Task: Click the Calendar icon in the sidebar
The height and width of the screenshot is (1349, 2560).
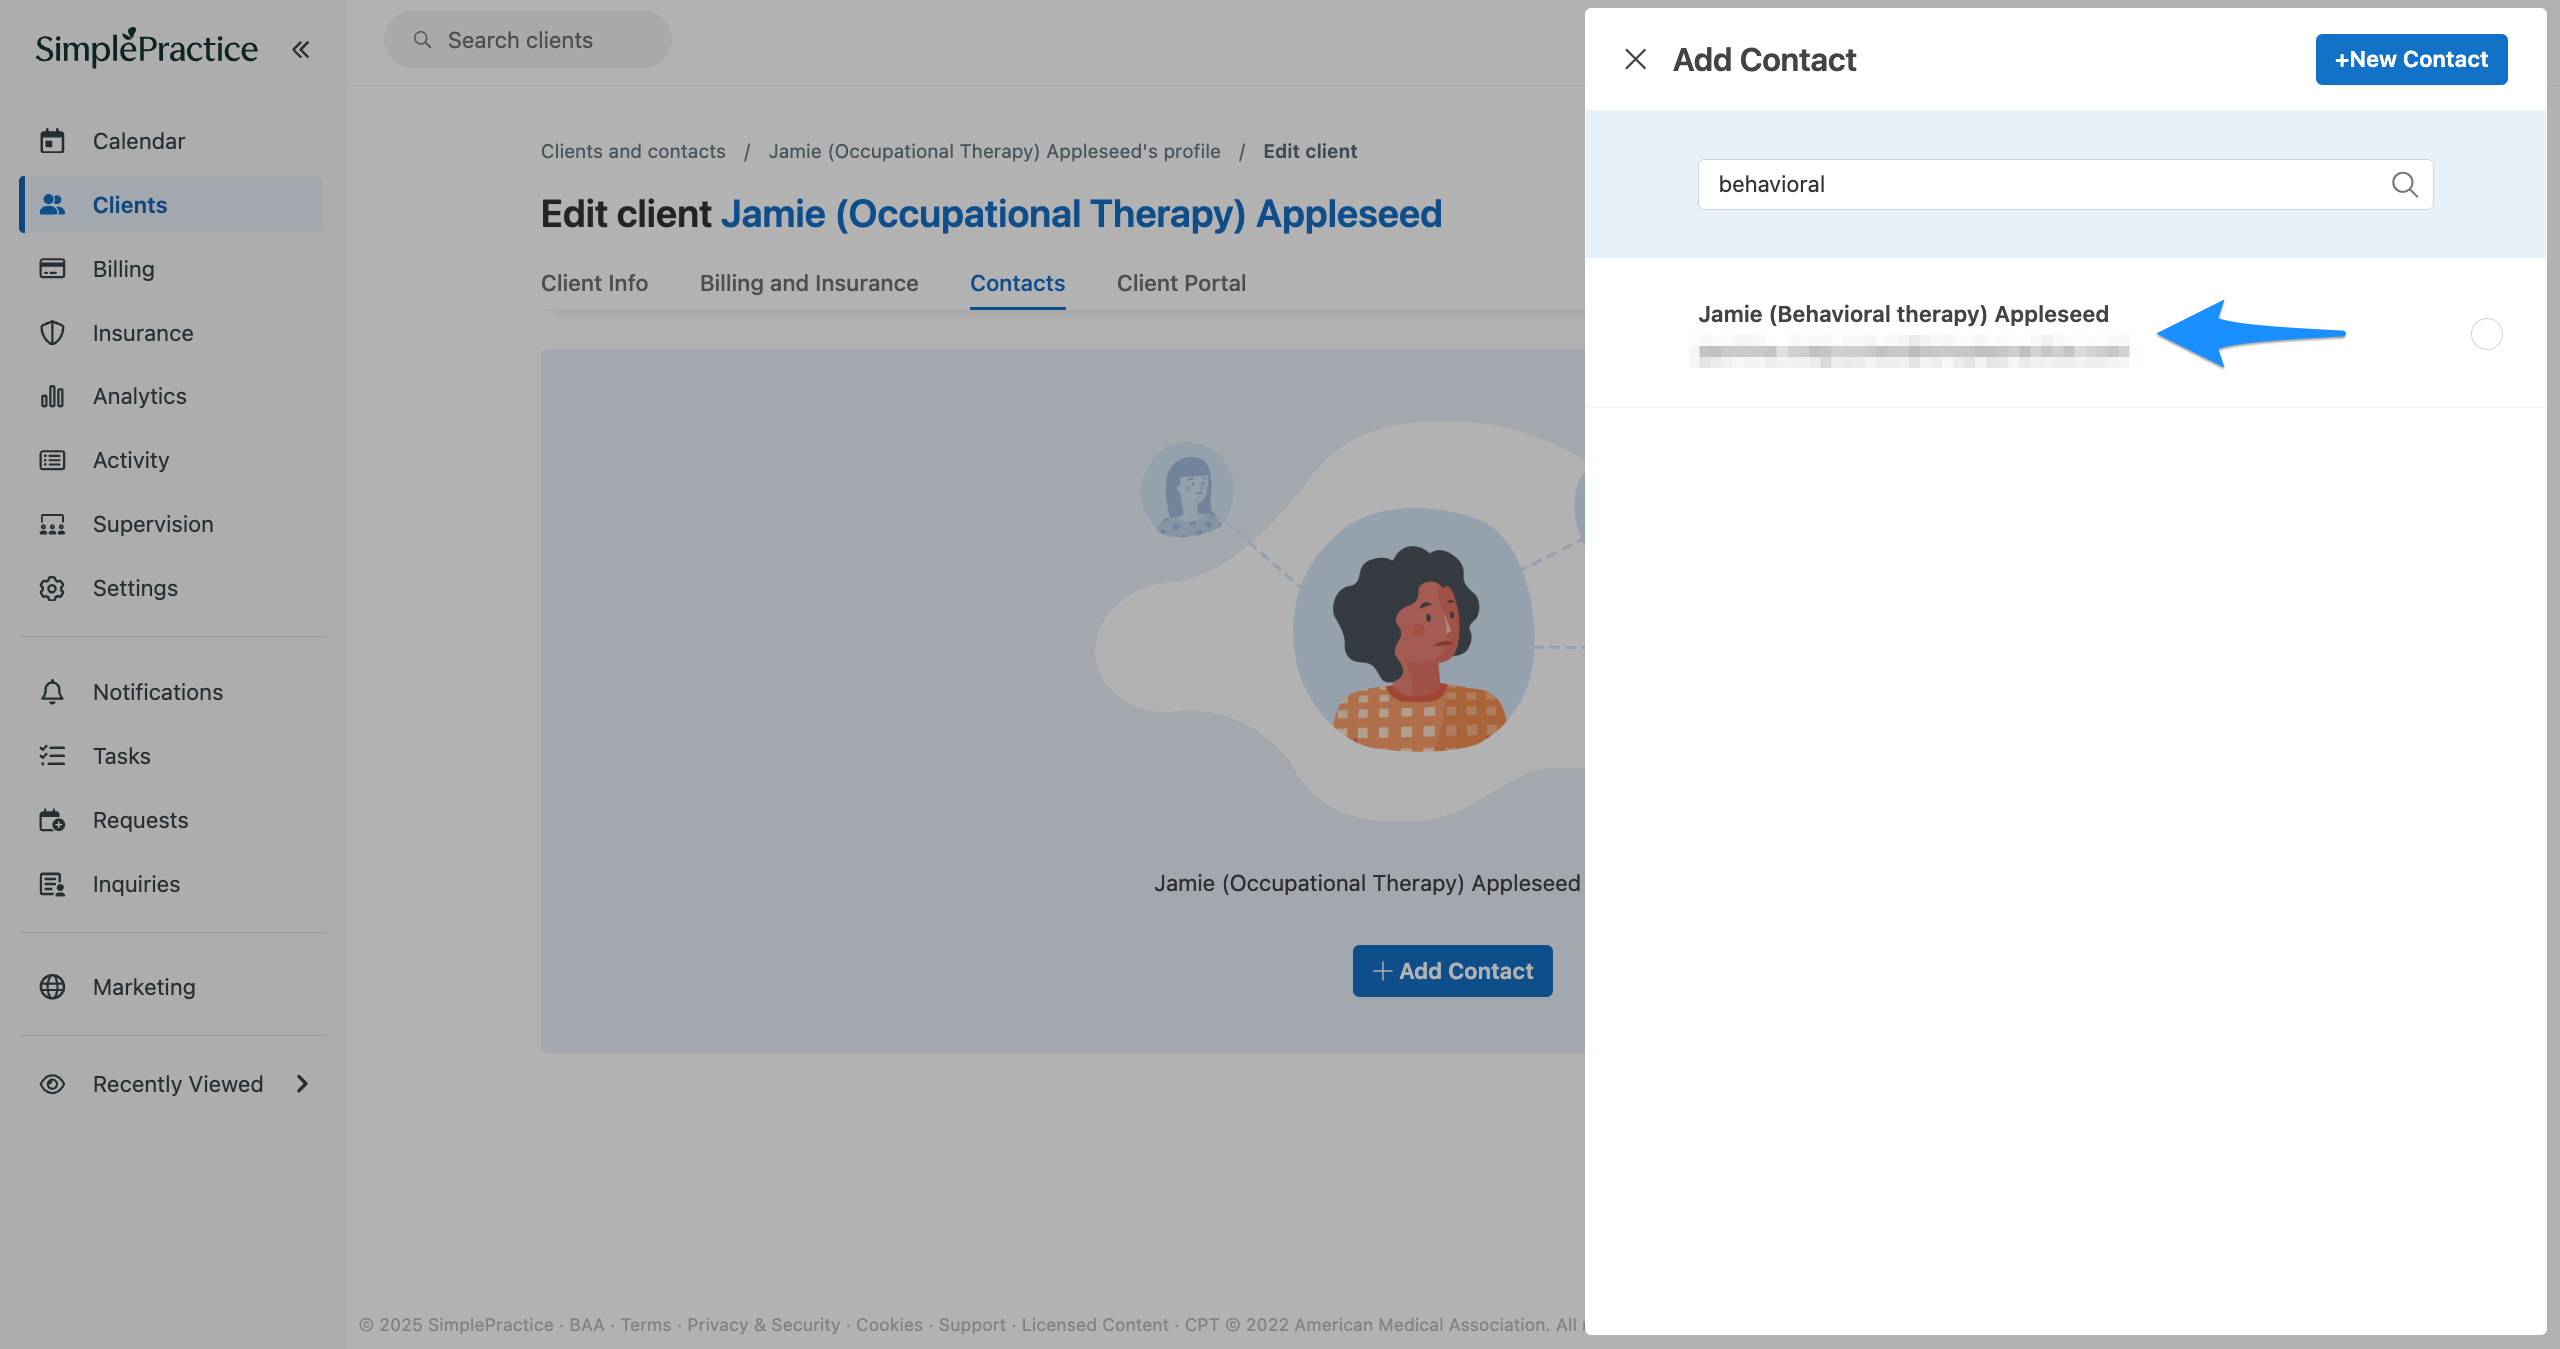Action: [52, 141]
